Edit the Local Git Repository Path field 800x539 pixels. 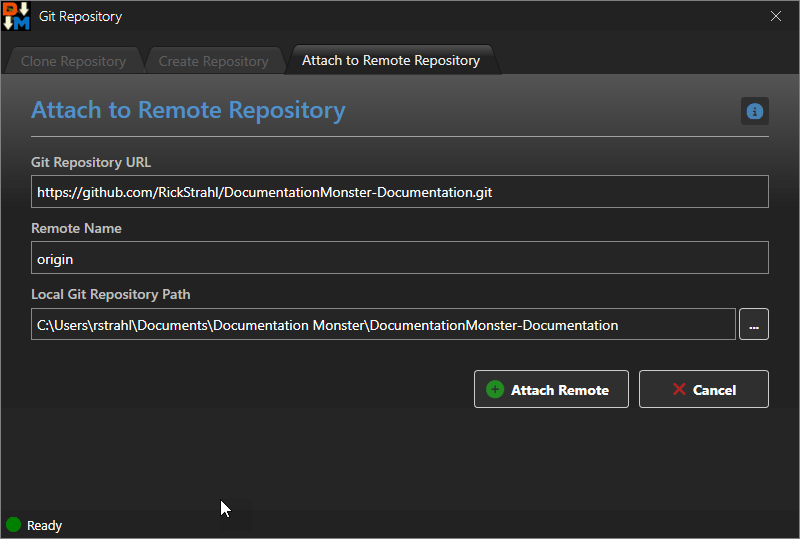click(383, 325)
